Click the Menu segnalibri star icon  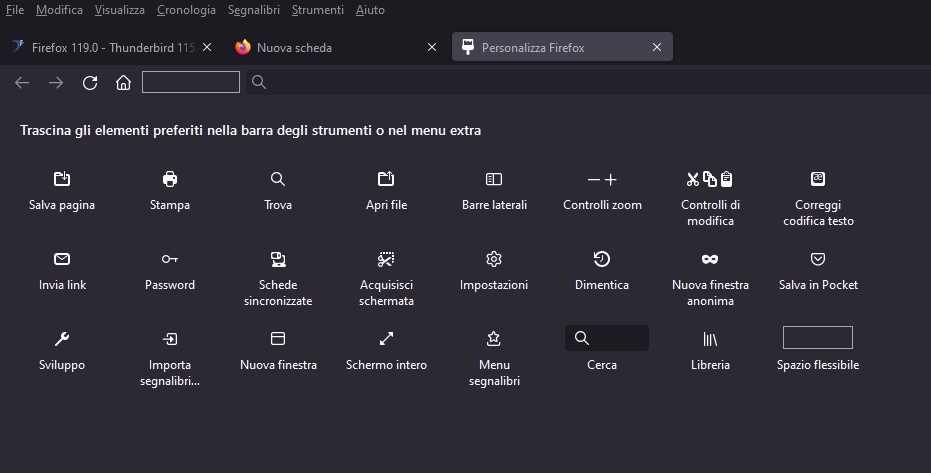tap(494, 338)
